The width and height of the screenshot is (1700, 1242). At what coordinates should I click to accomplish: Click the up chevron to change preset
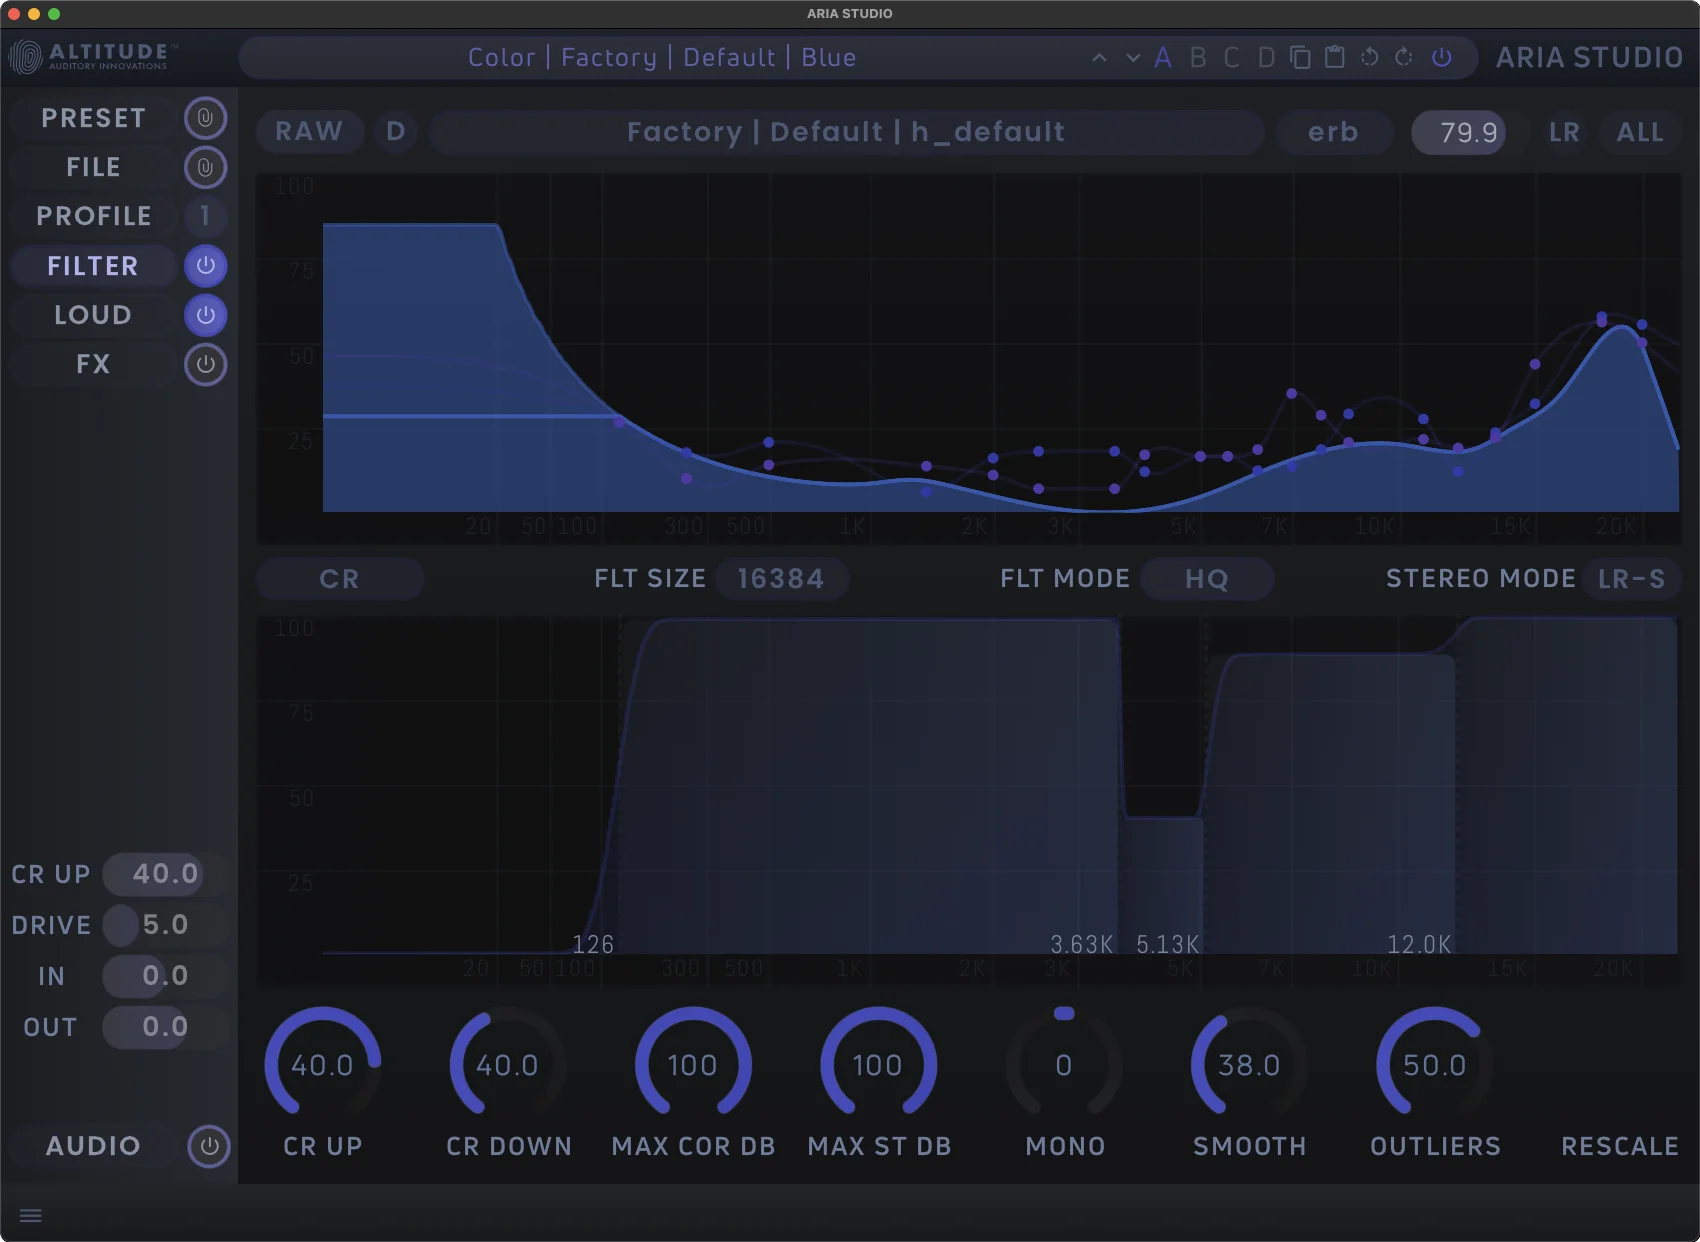(x=1099, y=58)
